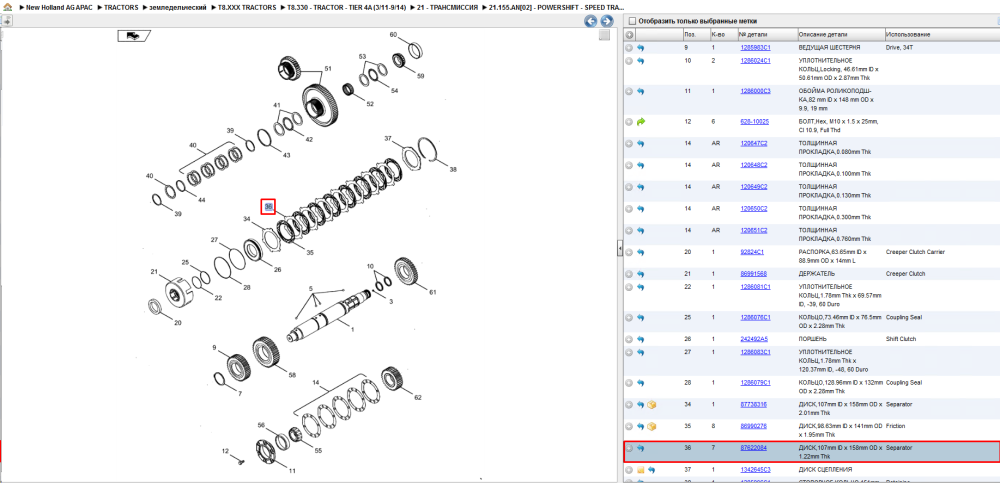Go to next diagram with right arrow
1000x483 pixels.
pyautogui.click(x=607, y=21)
